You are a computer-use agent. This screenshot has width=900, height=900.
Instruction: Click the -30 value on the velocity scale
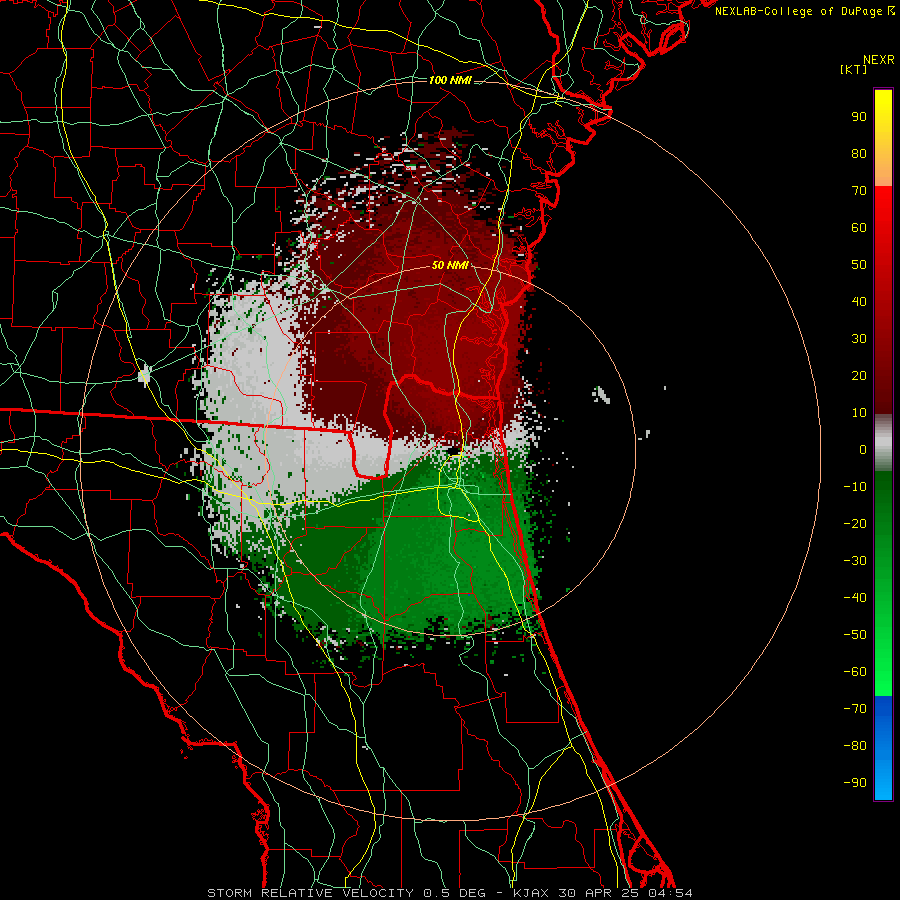point(855,561)
